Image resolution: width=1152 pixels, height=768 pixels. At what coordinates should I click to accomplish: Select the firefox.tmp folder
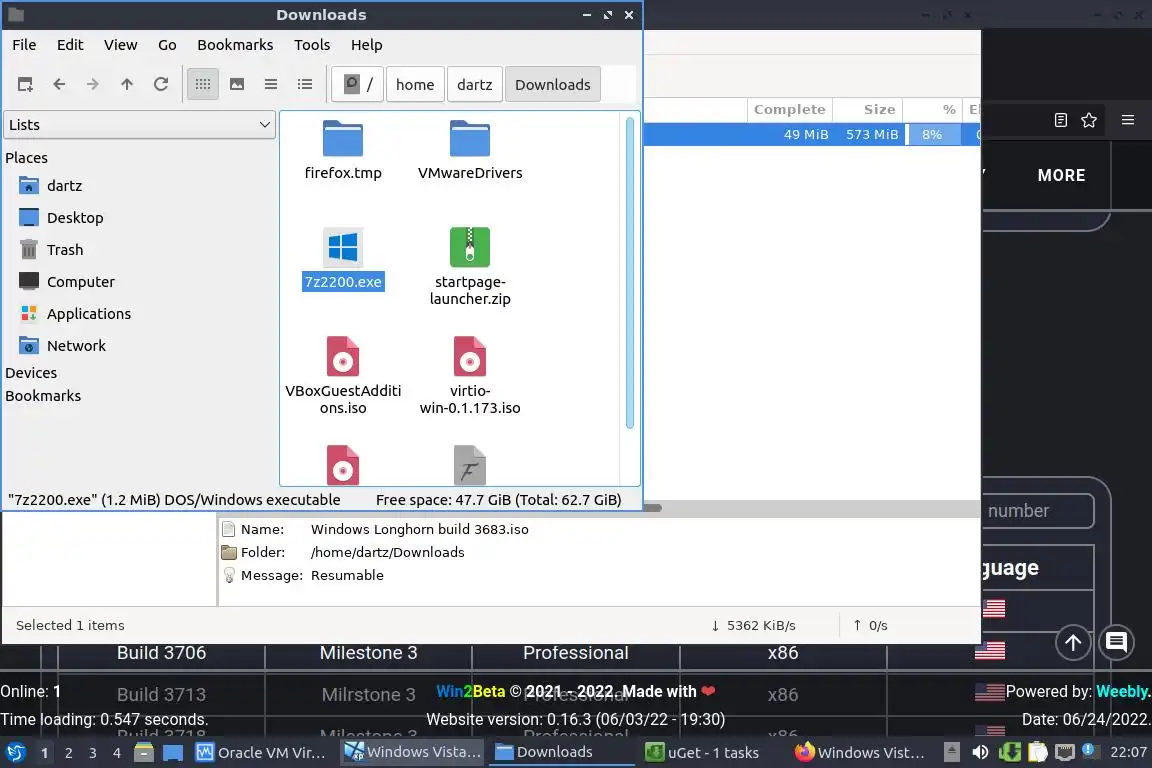pos(343,150)
